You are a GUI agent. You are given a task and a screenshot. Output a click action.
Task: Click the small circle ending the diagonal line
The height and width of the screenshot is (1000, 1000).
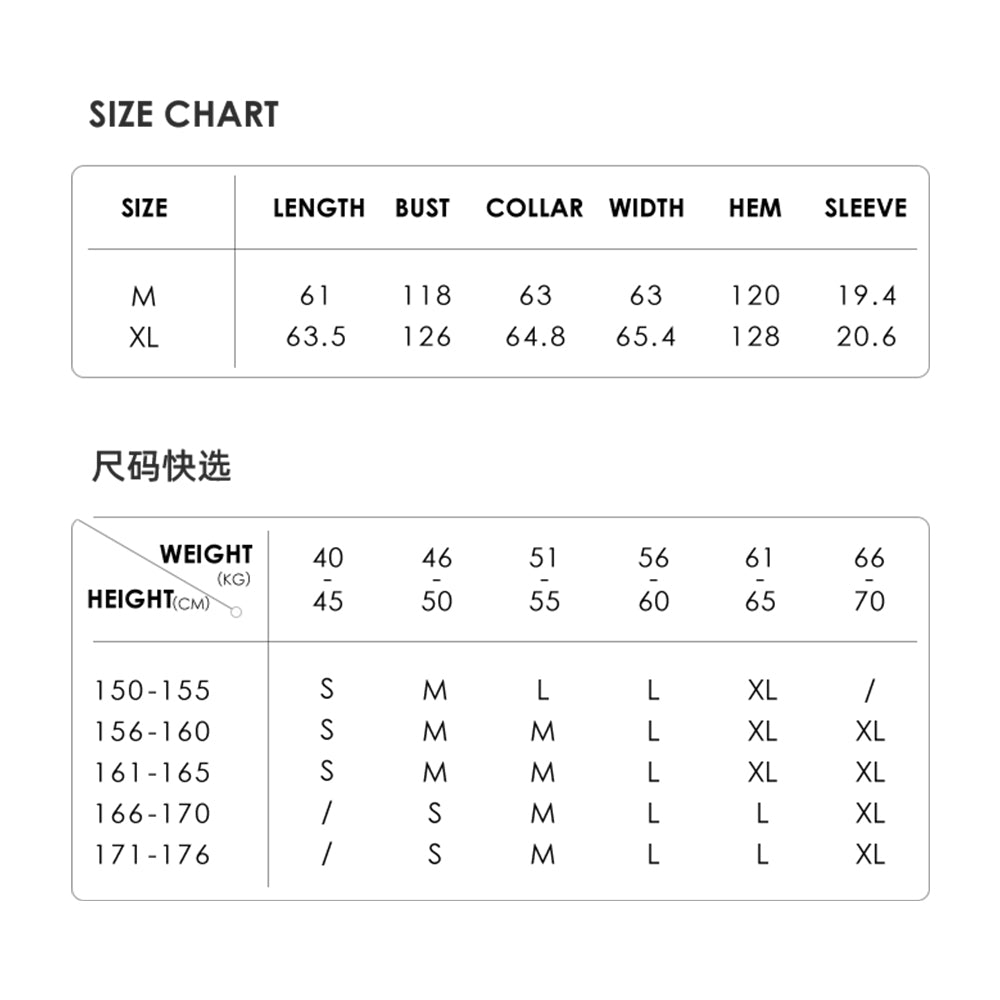click(236, 612)
